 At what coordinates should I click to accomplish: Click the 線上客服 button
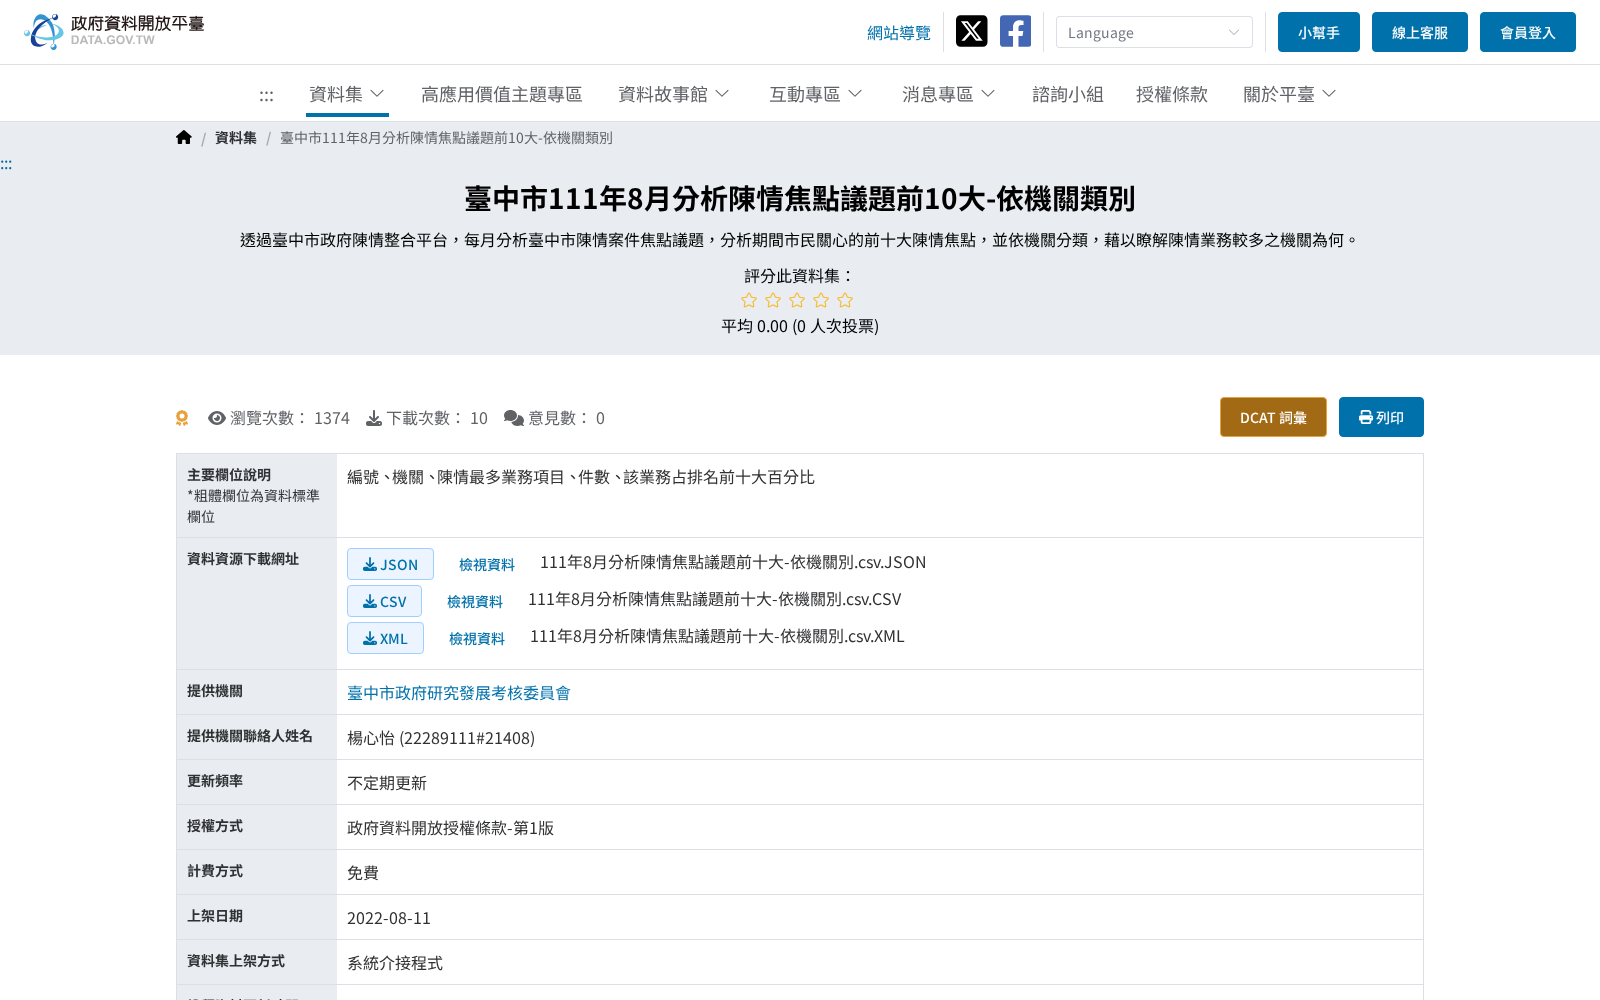click(x=1420, y=32)
